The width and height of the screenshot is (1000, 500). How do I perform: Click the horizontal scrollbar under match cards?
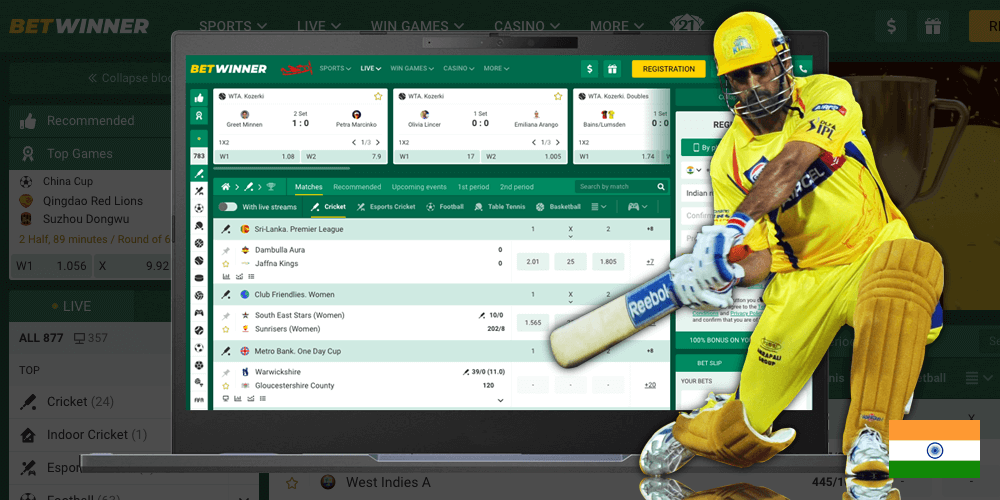282,168
